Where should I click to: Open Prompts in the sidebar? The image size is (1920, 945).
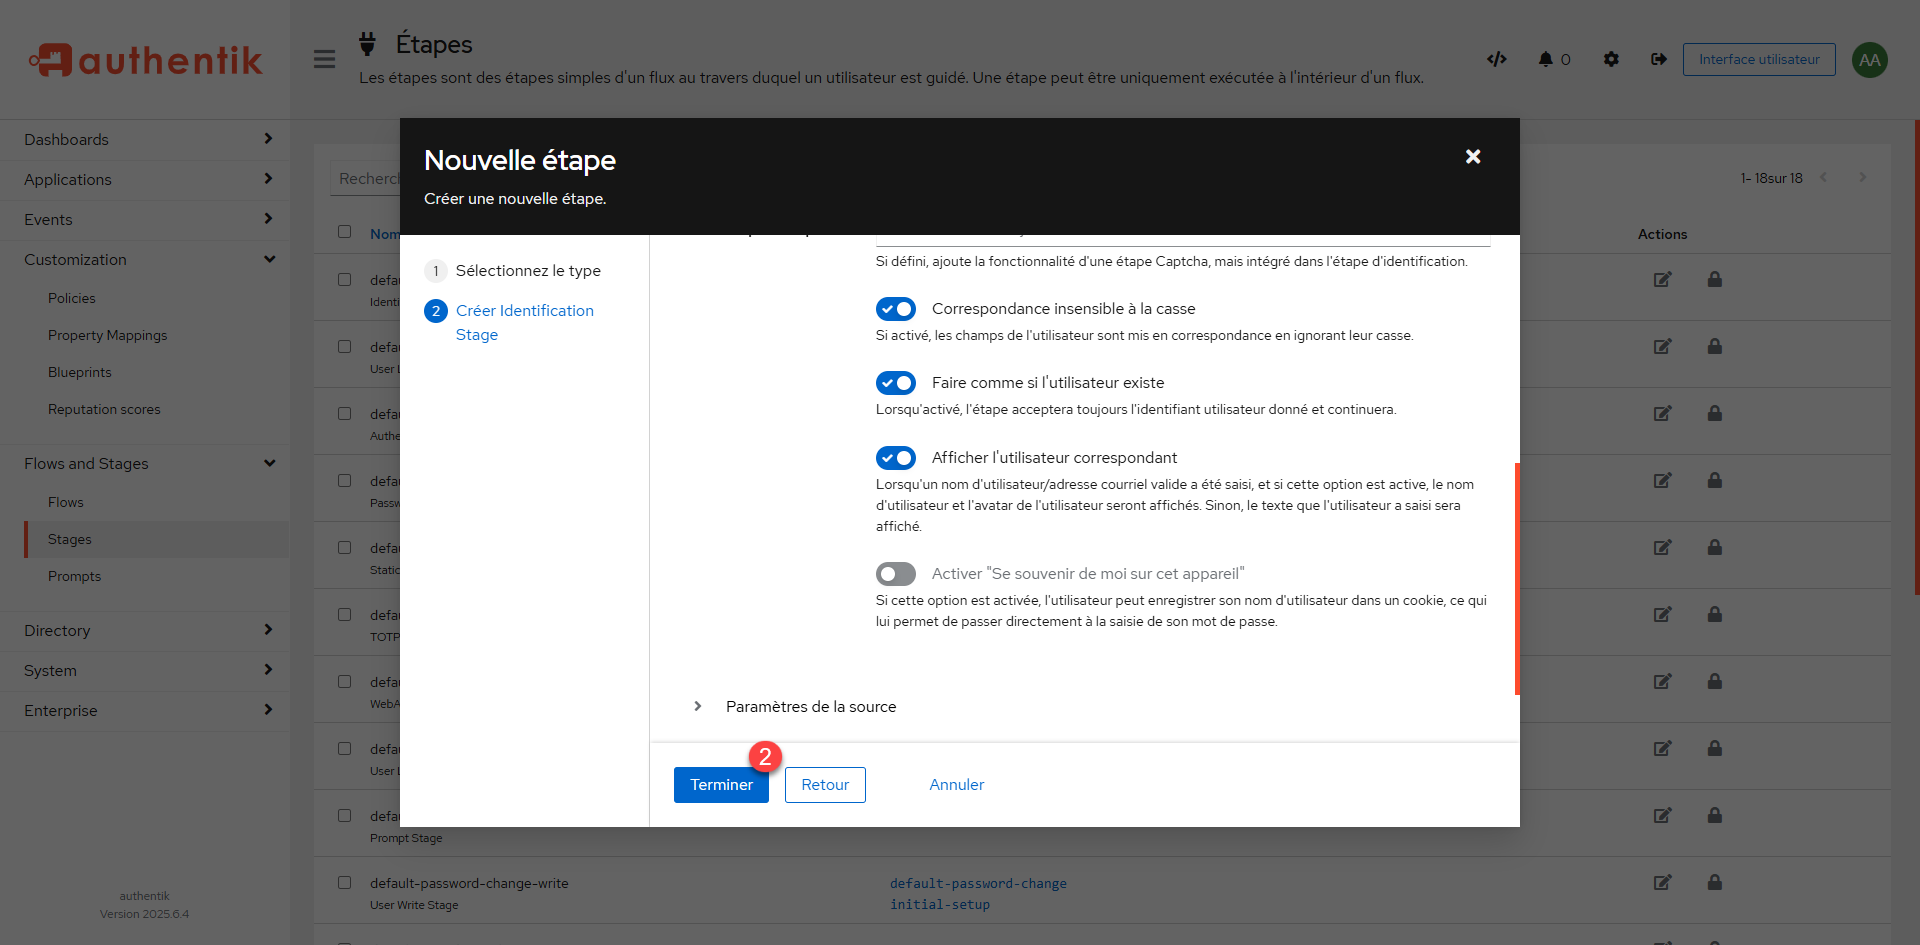click(x=74, y=577)
